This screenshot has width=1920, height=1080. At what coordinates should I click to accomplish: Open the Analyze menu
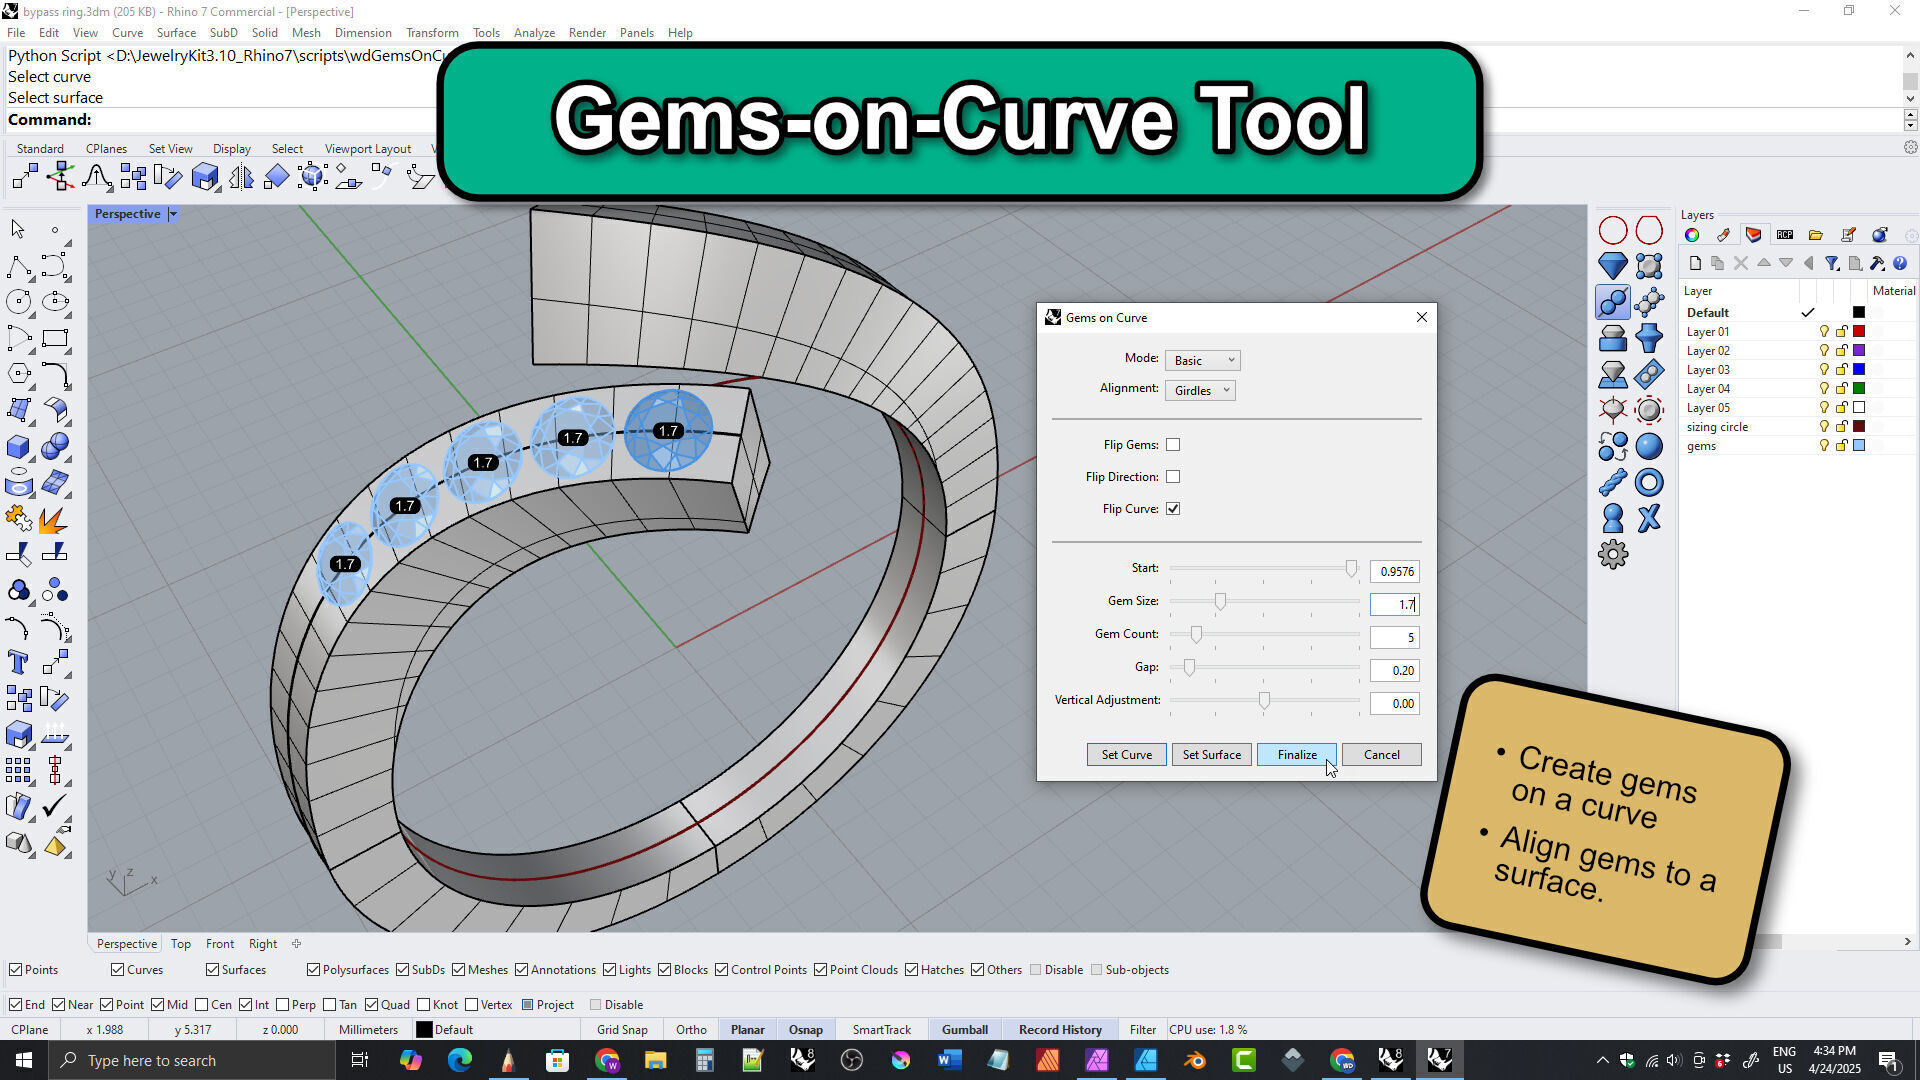click(x=534, y=33)
